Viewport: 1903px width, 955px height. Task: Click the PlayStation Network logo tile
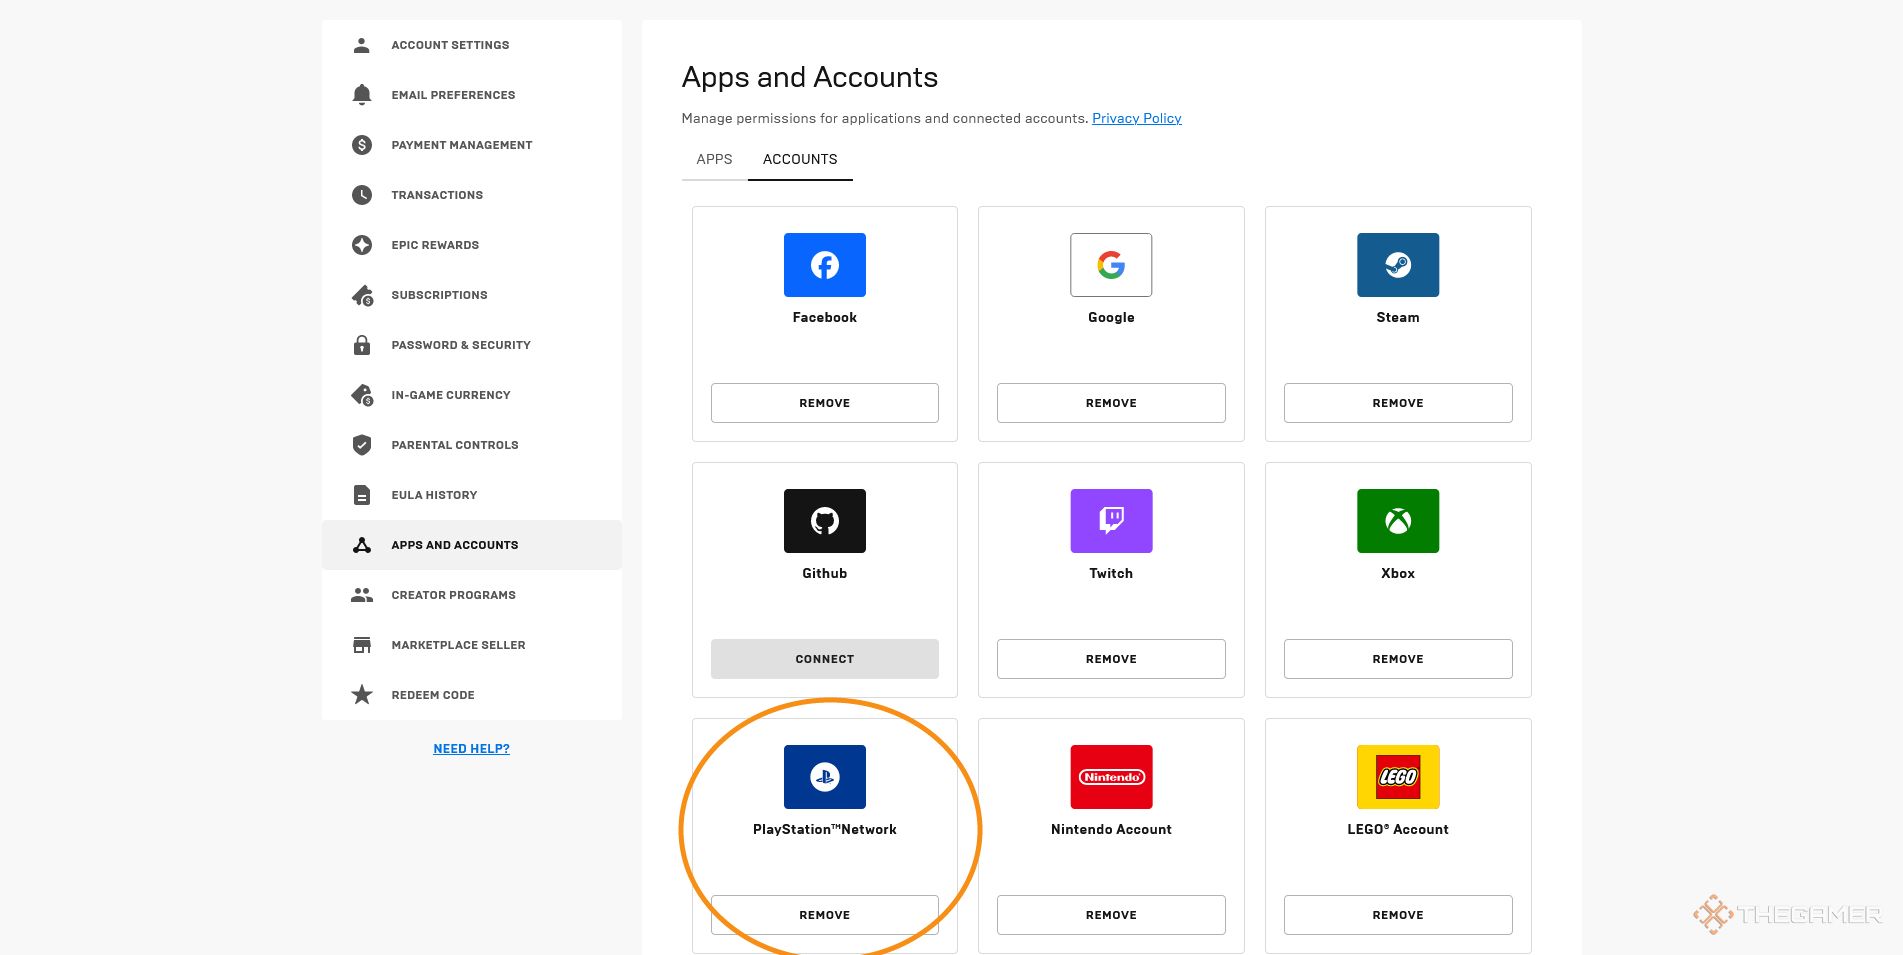(825, 777)
